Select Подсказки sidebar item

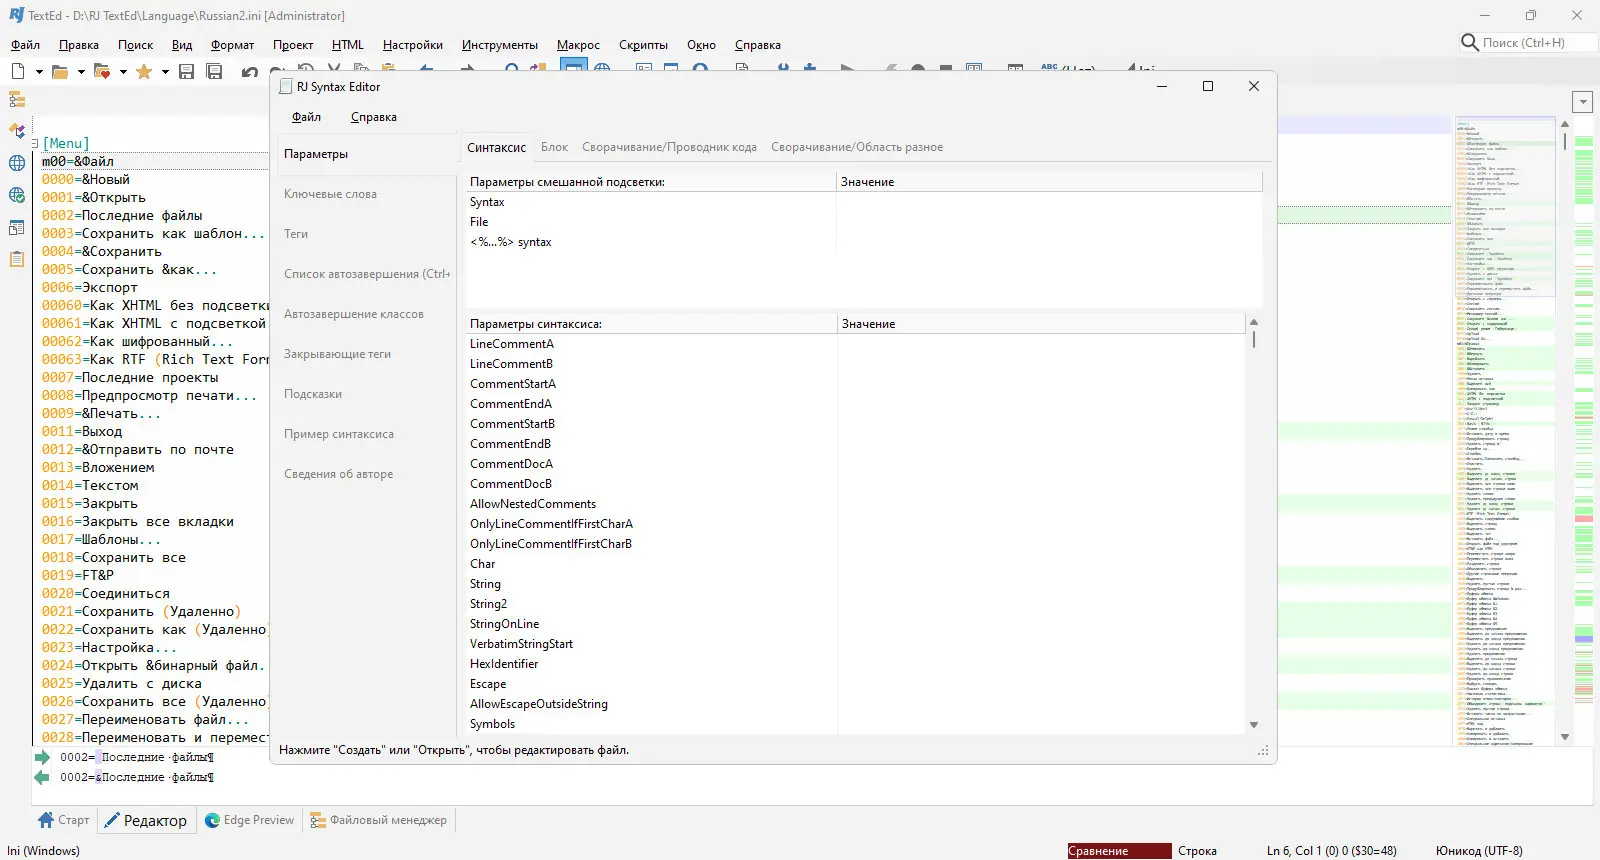pyautogui.click(x=367, y=394)
